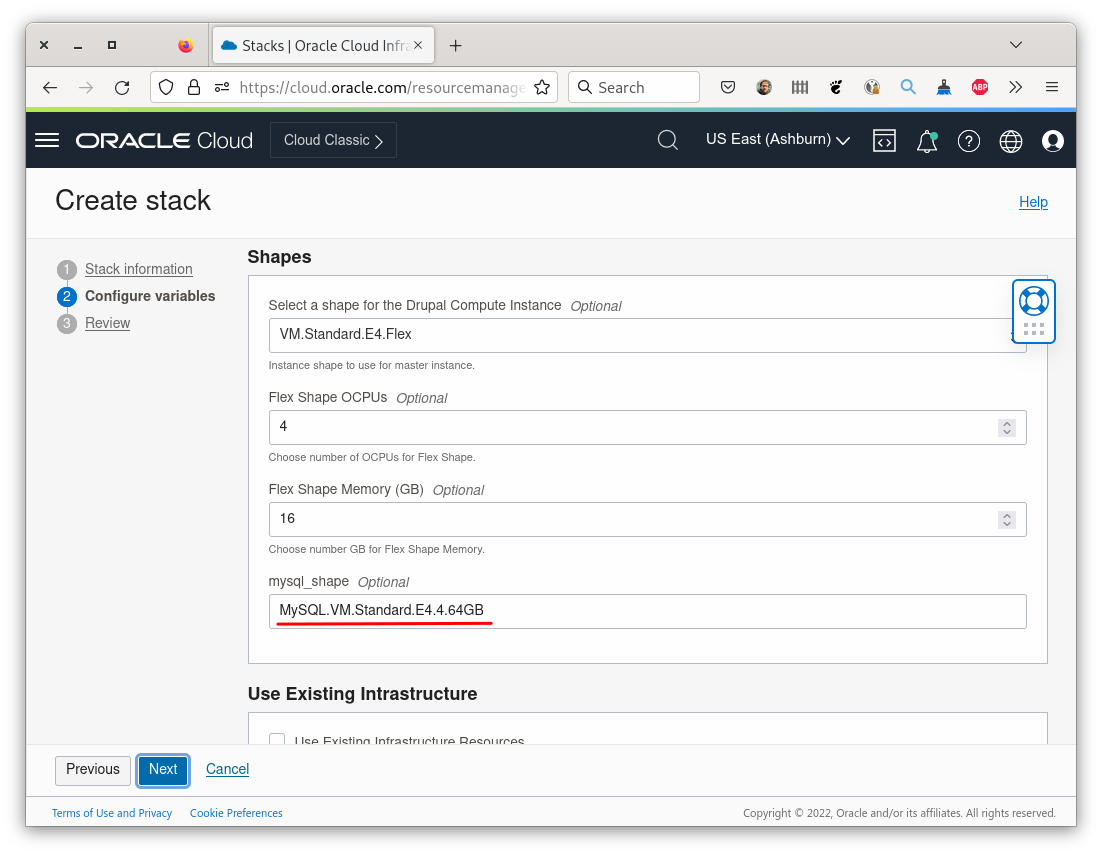The width and height of the screenshot is (1102, 855).
Task: Change language using the globe icon
Action: tap(1010, 141)
